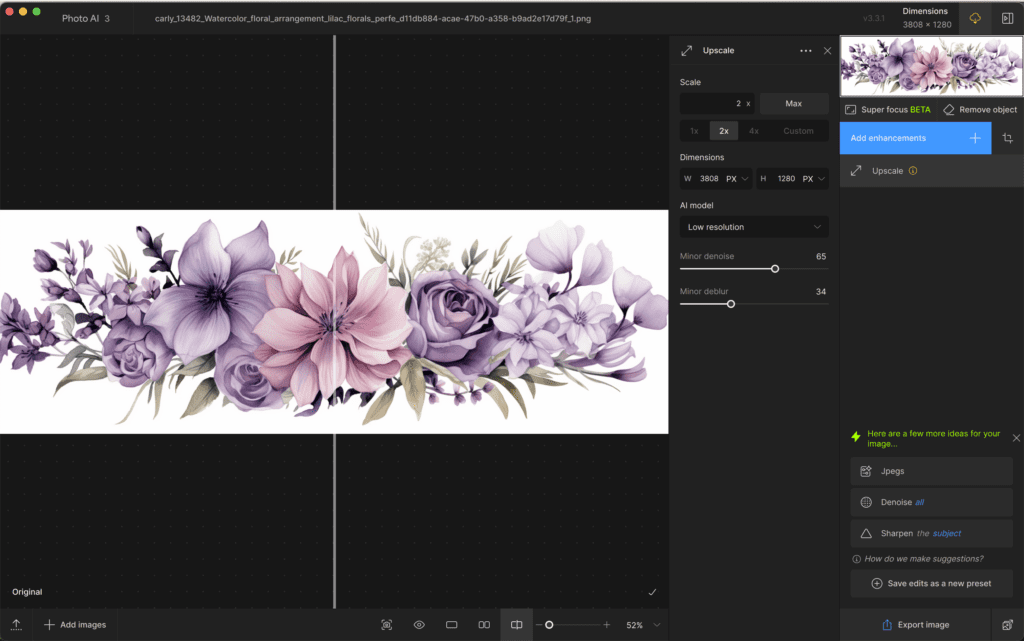Collapse the right sidebar panel icon
Viewport: 1024px width, 641px height.
click(x=1007, y=18)
